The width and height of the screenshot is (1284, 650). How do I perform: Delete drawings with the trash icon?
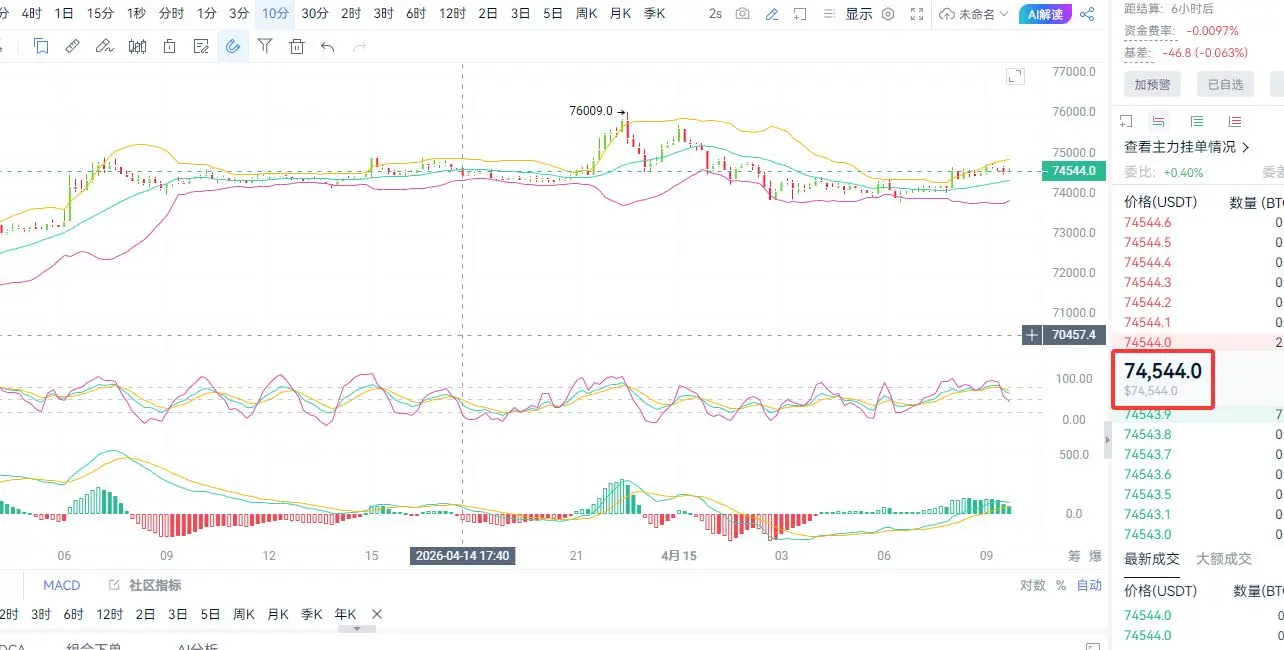(x=297, y=46)
